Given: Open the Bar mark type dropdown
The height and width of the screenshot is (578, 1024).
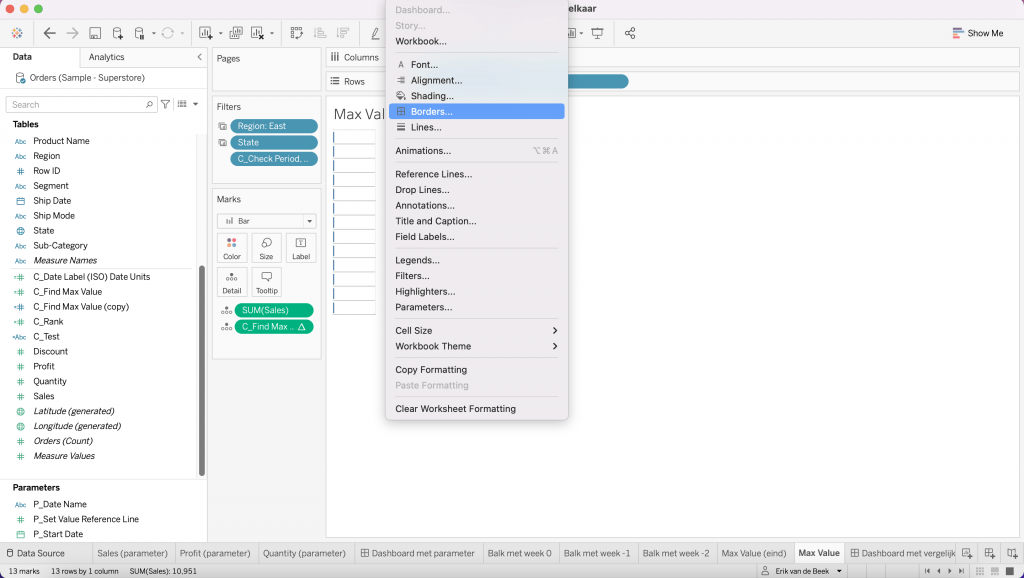Looking at the screenshot, I should coord(266,220).
